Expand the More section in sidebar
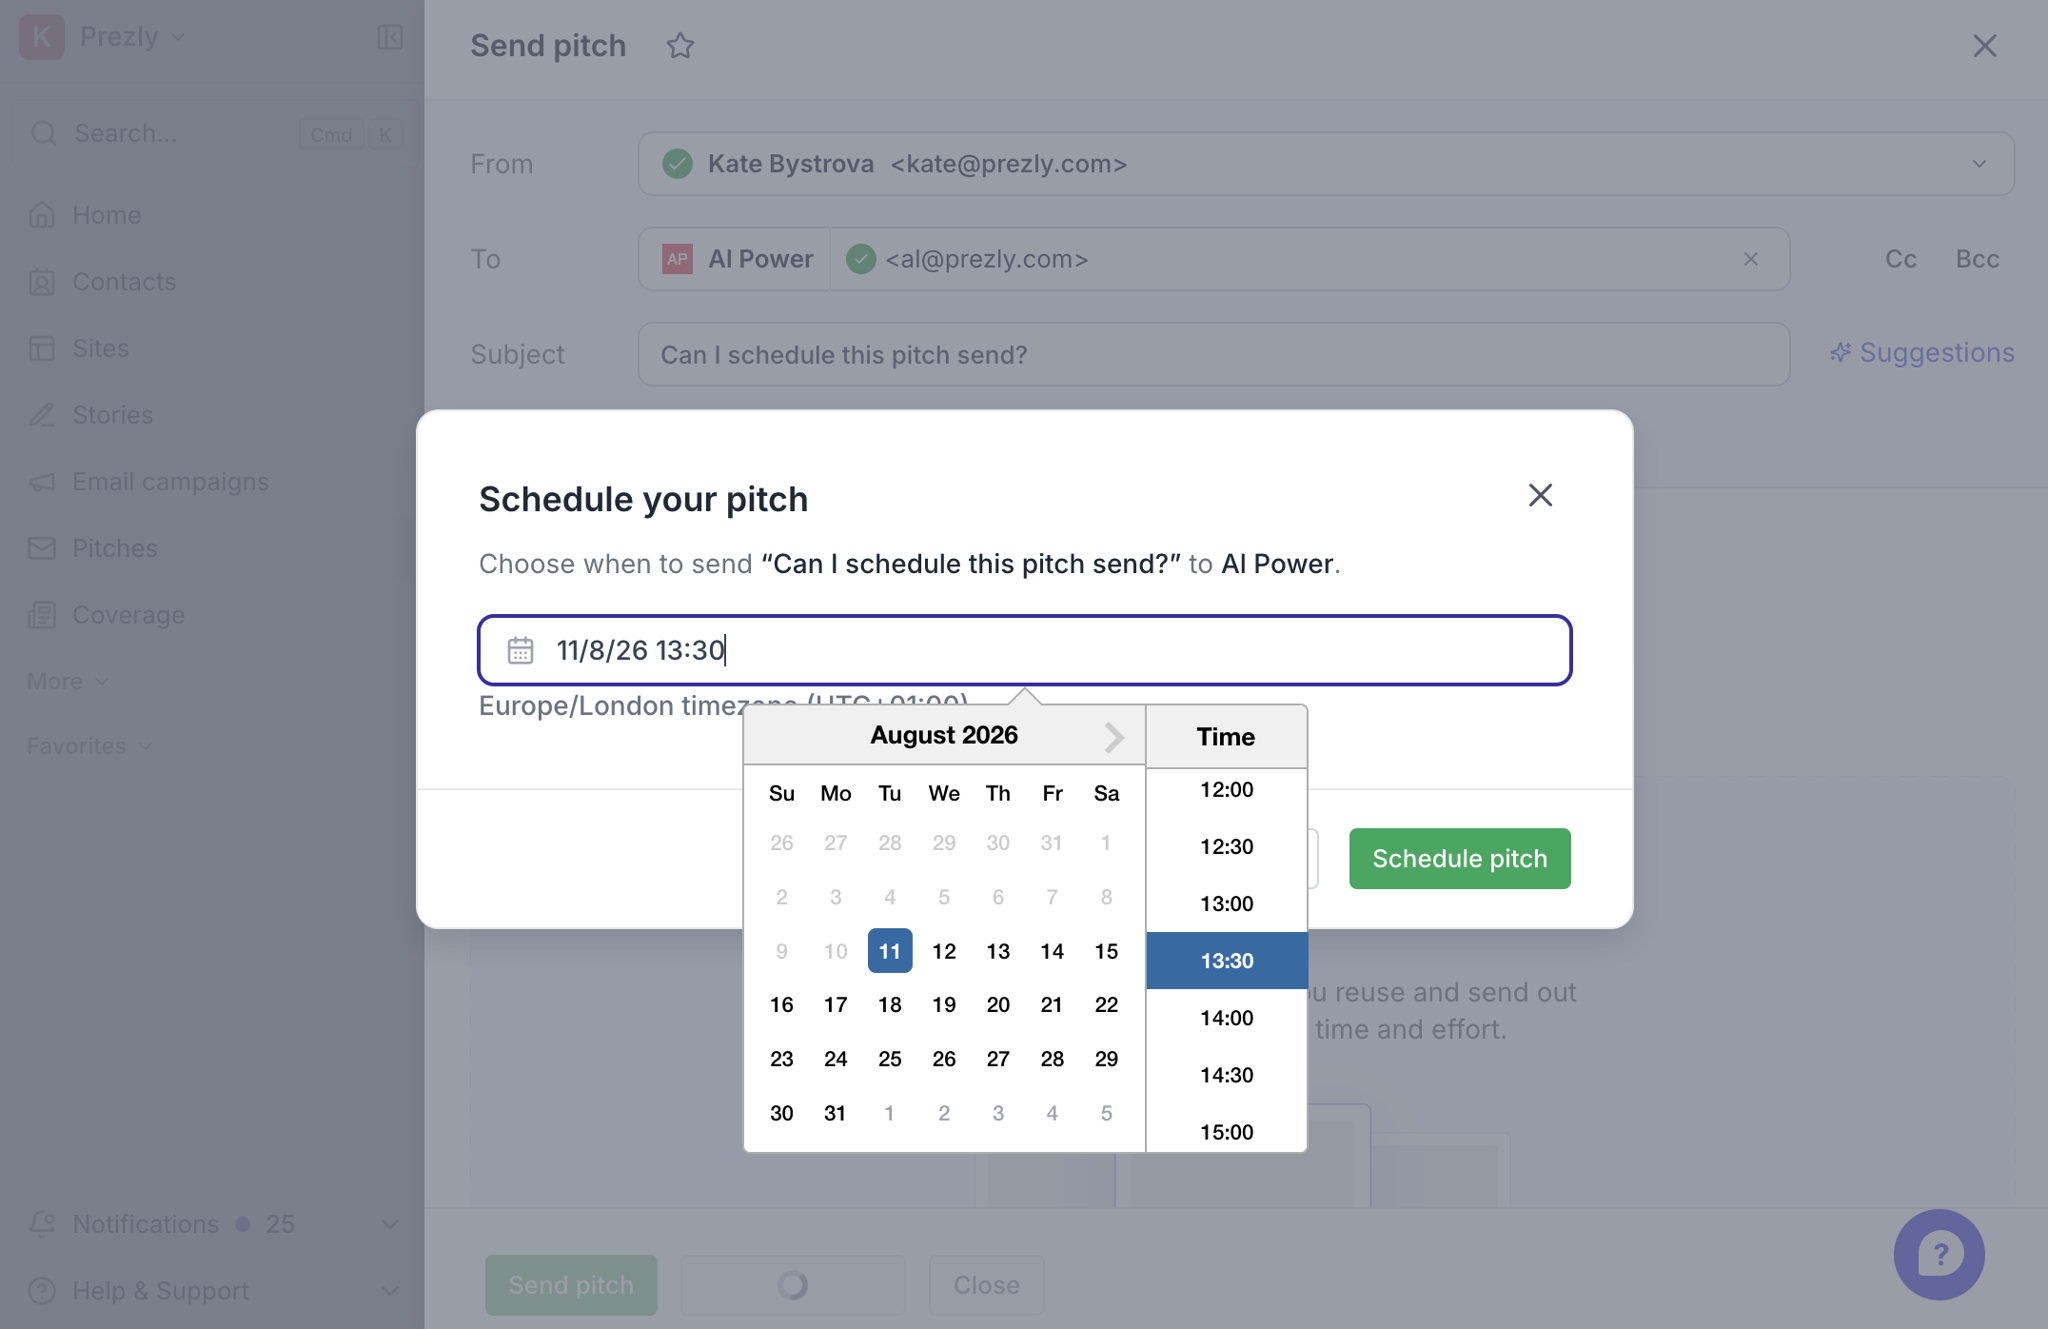Screen dimensions: 2048x1329 68,681
